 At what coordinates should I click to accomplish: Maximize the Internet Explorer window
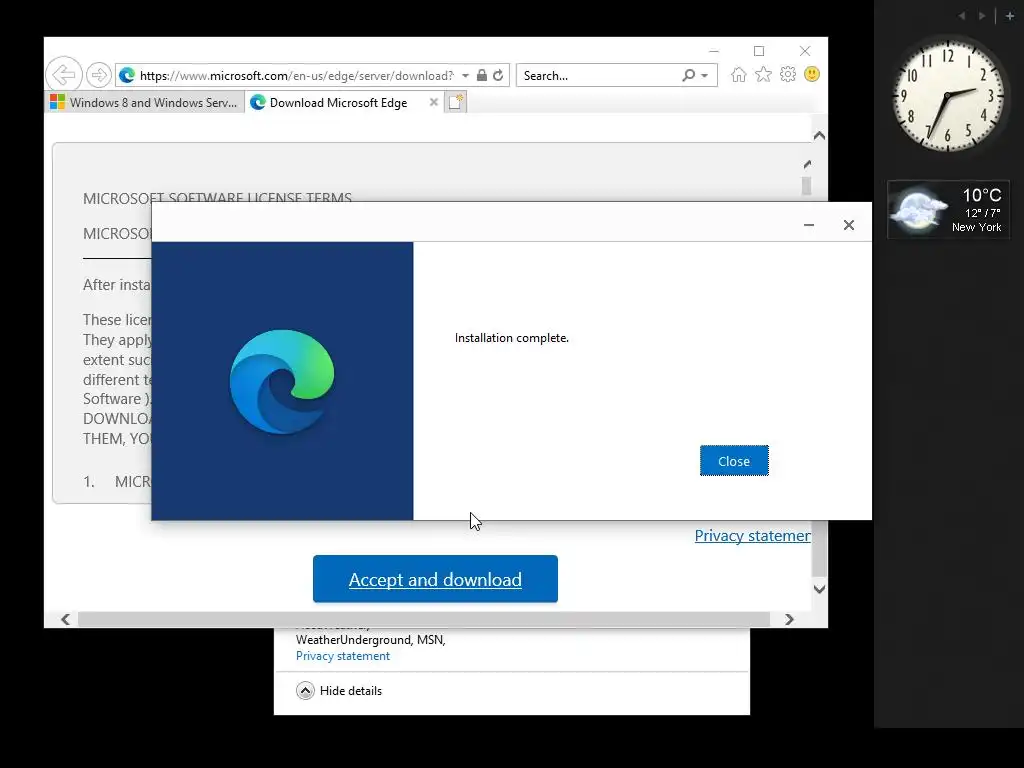[x=759, y=51]
